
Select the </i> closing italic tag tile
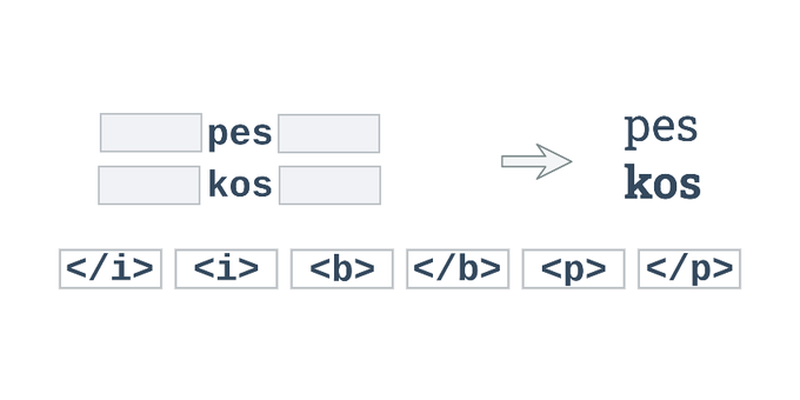(x=110, y=269)
